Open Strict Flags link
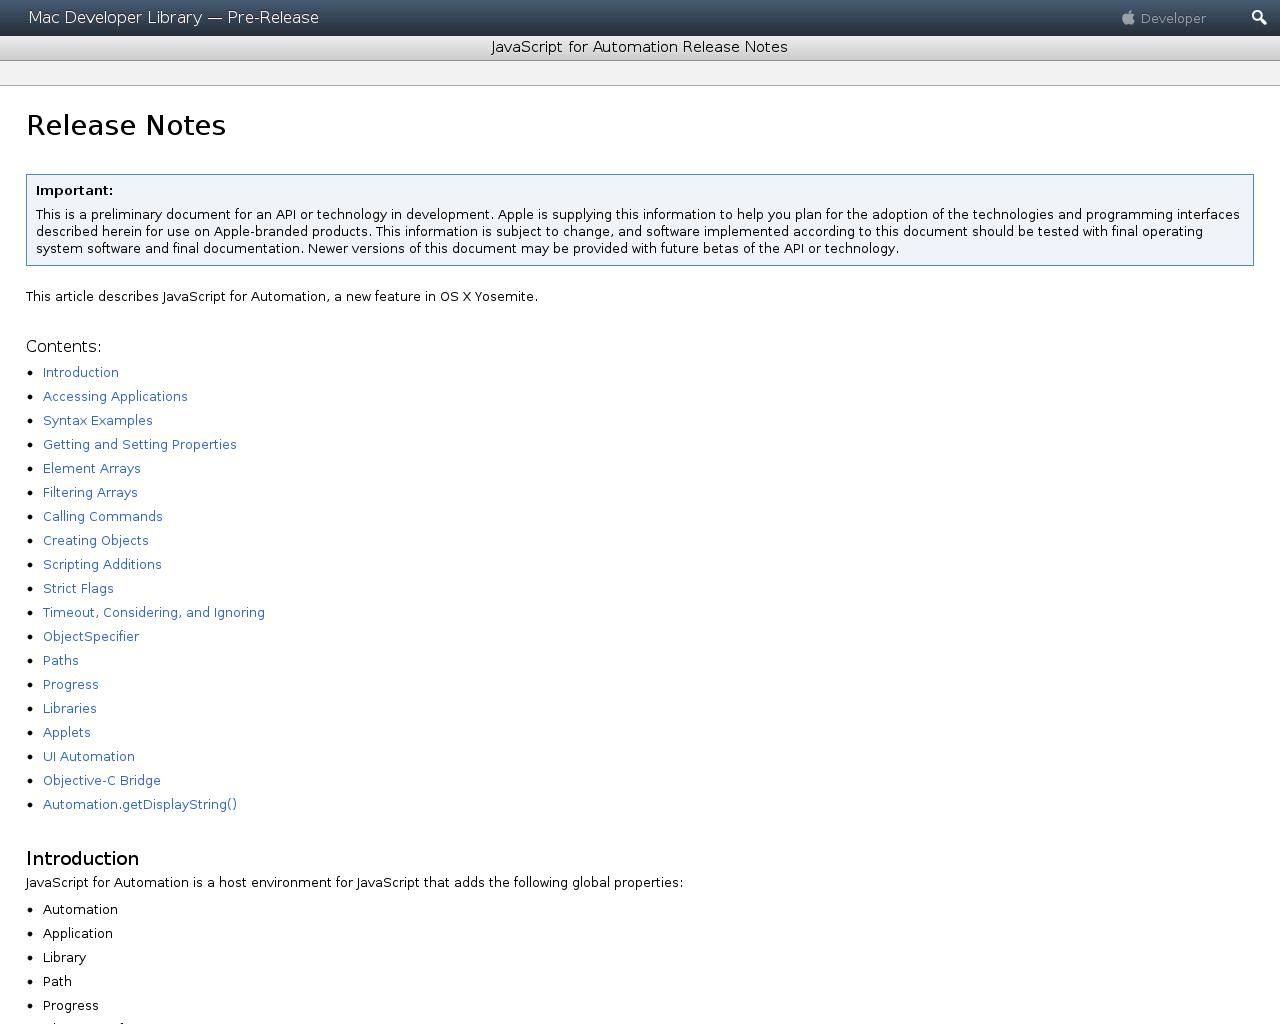This screenshot has width=1280, height=1024. tap(78, 588)
